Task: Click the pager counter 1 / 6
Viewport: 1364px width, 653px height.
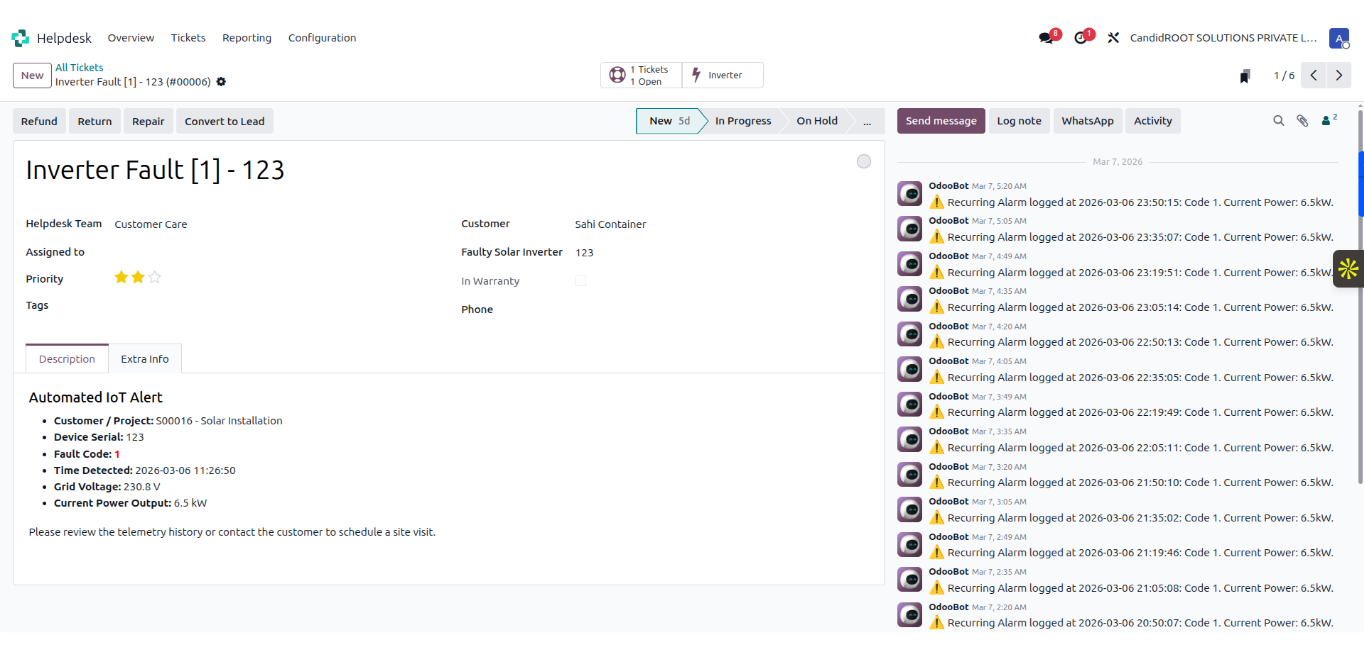Action: click(1284, 76)
